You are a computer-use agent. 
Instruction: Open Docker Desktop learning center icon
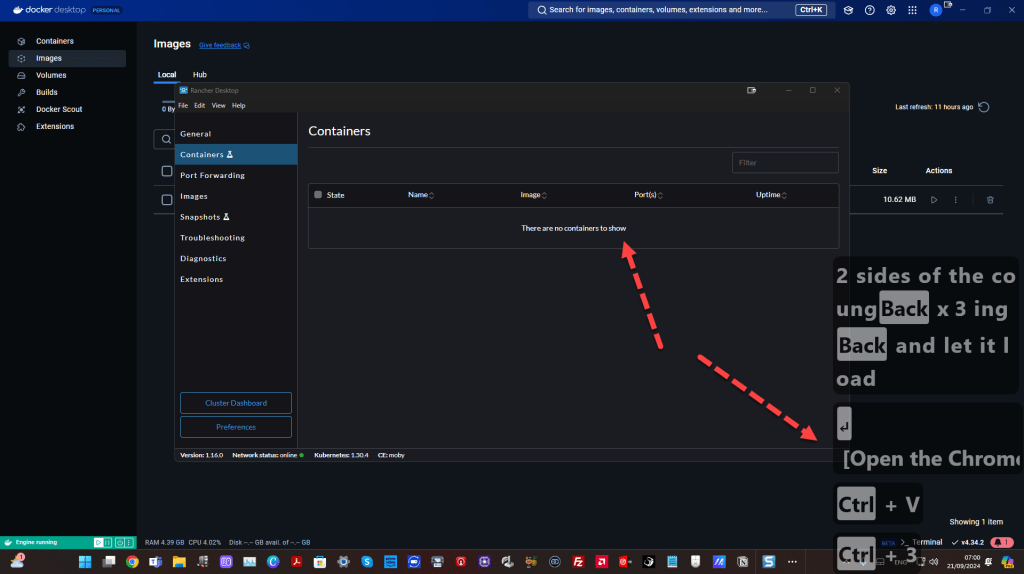[848, 10]
